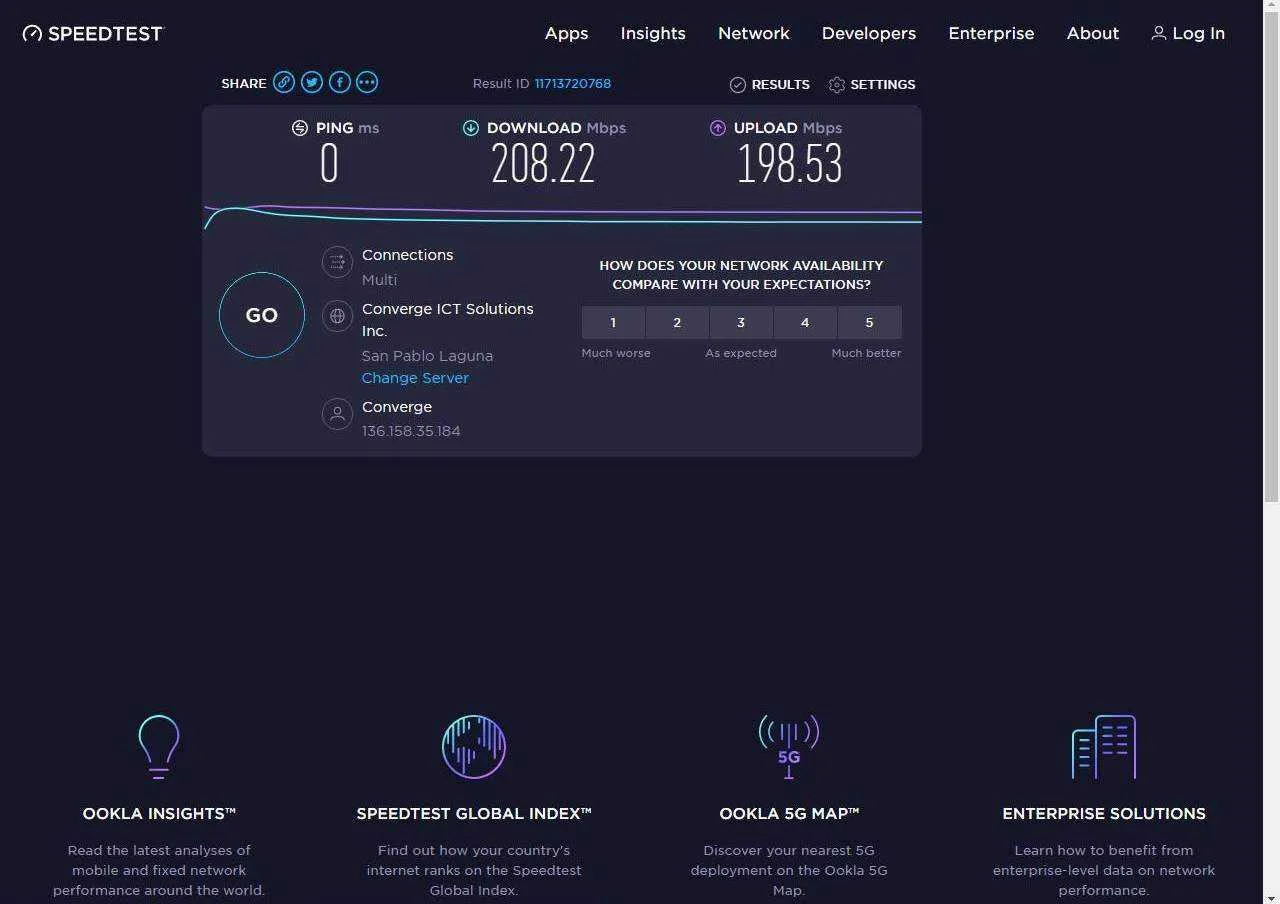Click the SHARE label
Viewport: 1280px width, 904px height.
244,83
